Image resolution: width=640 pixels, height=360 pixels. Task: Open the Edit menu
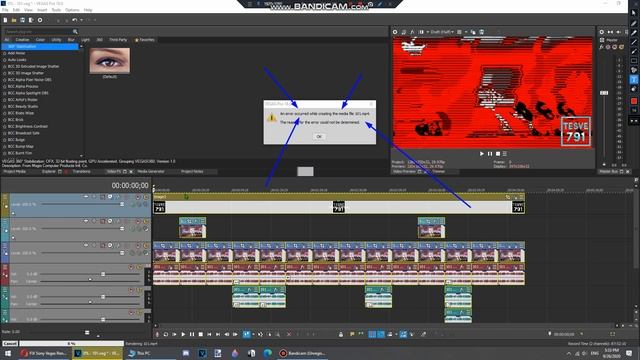click(16, 10)
